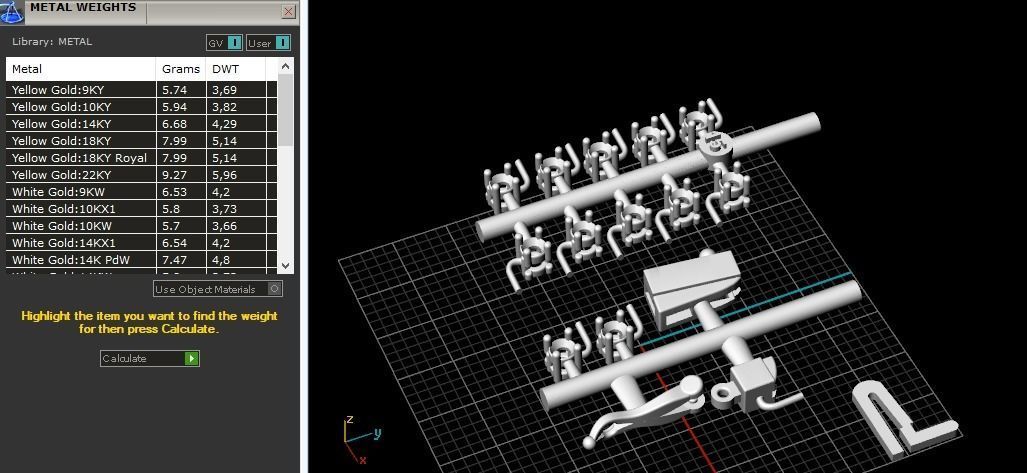Screen dimensions: 1027x473
Task: Click the 9.27 grams value
Action: pyautogui.click(x=174, y=176)
